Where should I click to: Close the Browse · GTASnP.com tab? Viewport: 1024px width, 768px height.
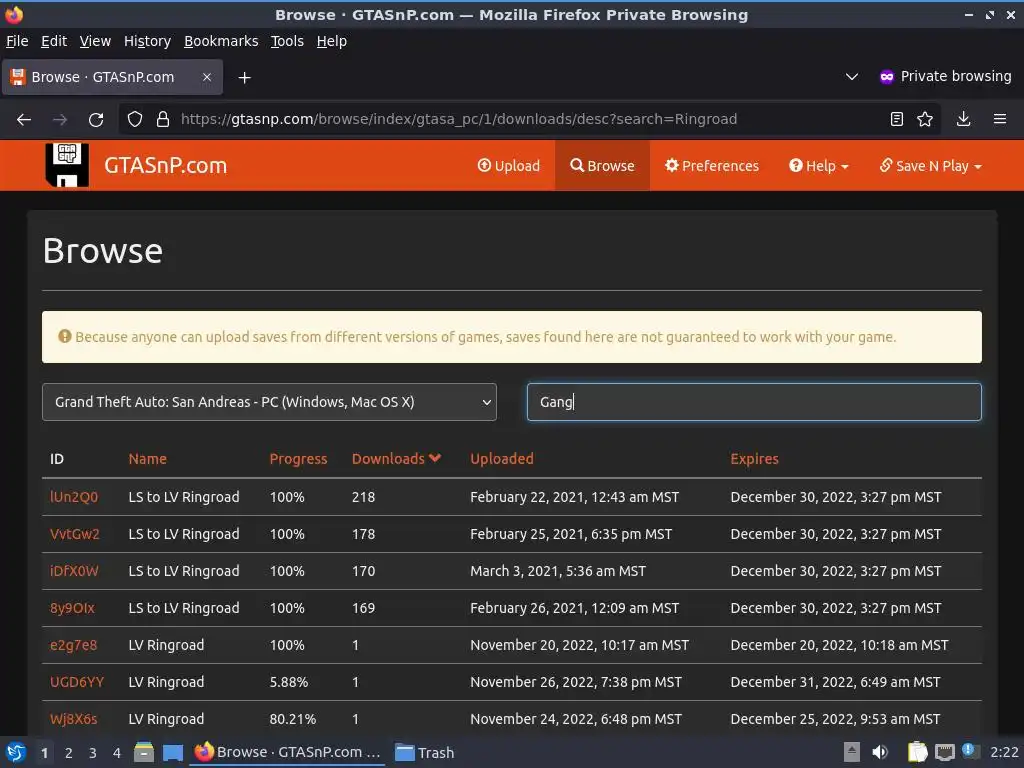tap(206, 77)
